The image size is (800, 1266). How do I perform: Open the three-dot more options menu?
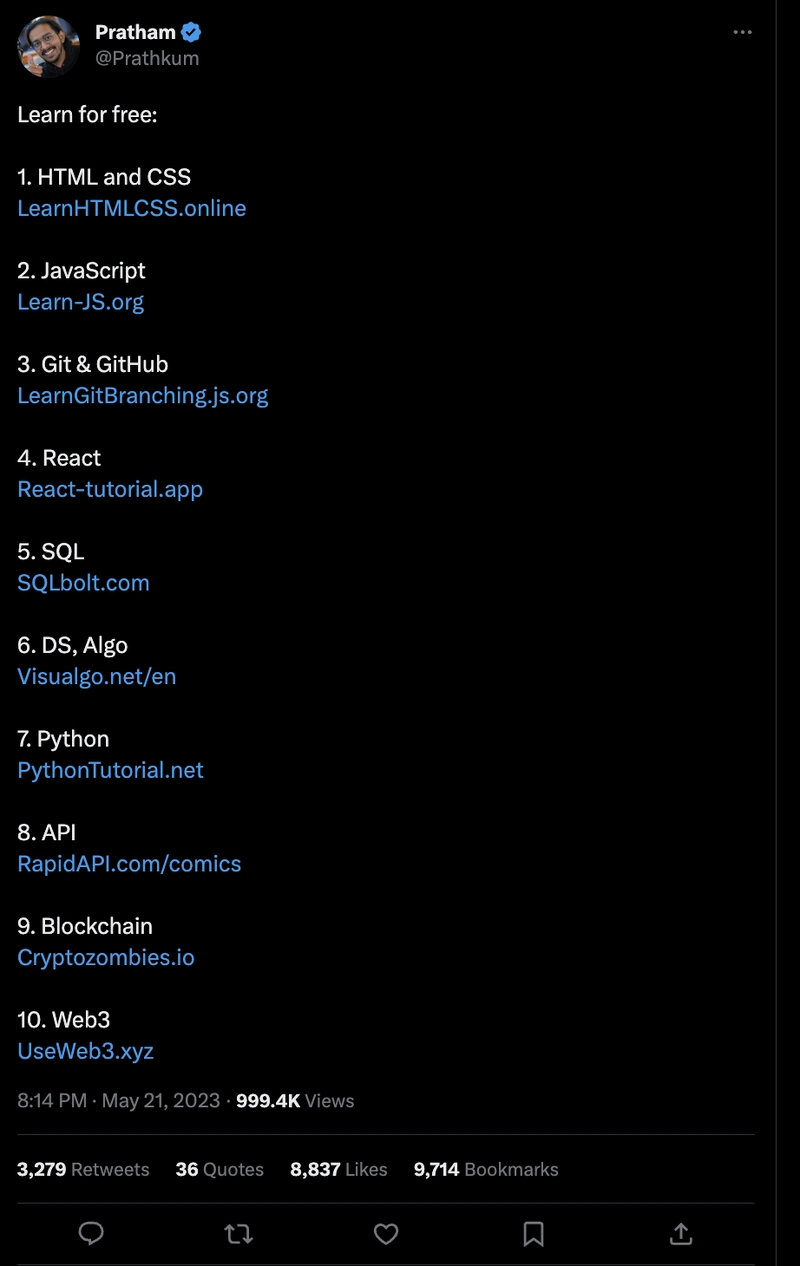[742, 32]
